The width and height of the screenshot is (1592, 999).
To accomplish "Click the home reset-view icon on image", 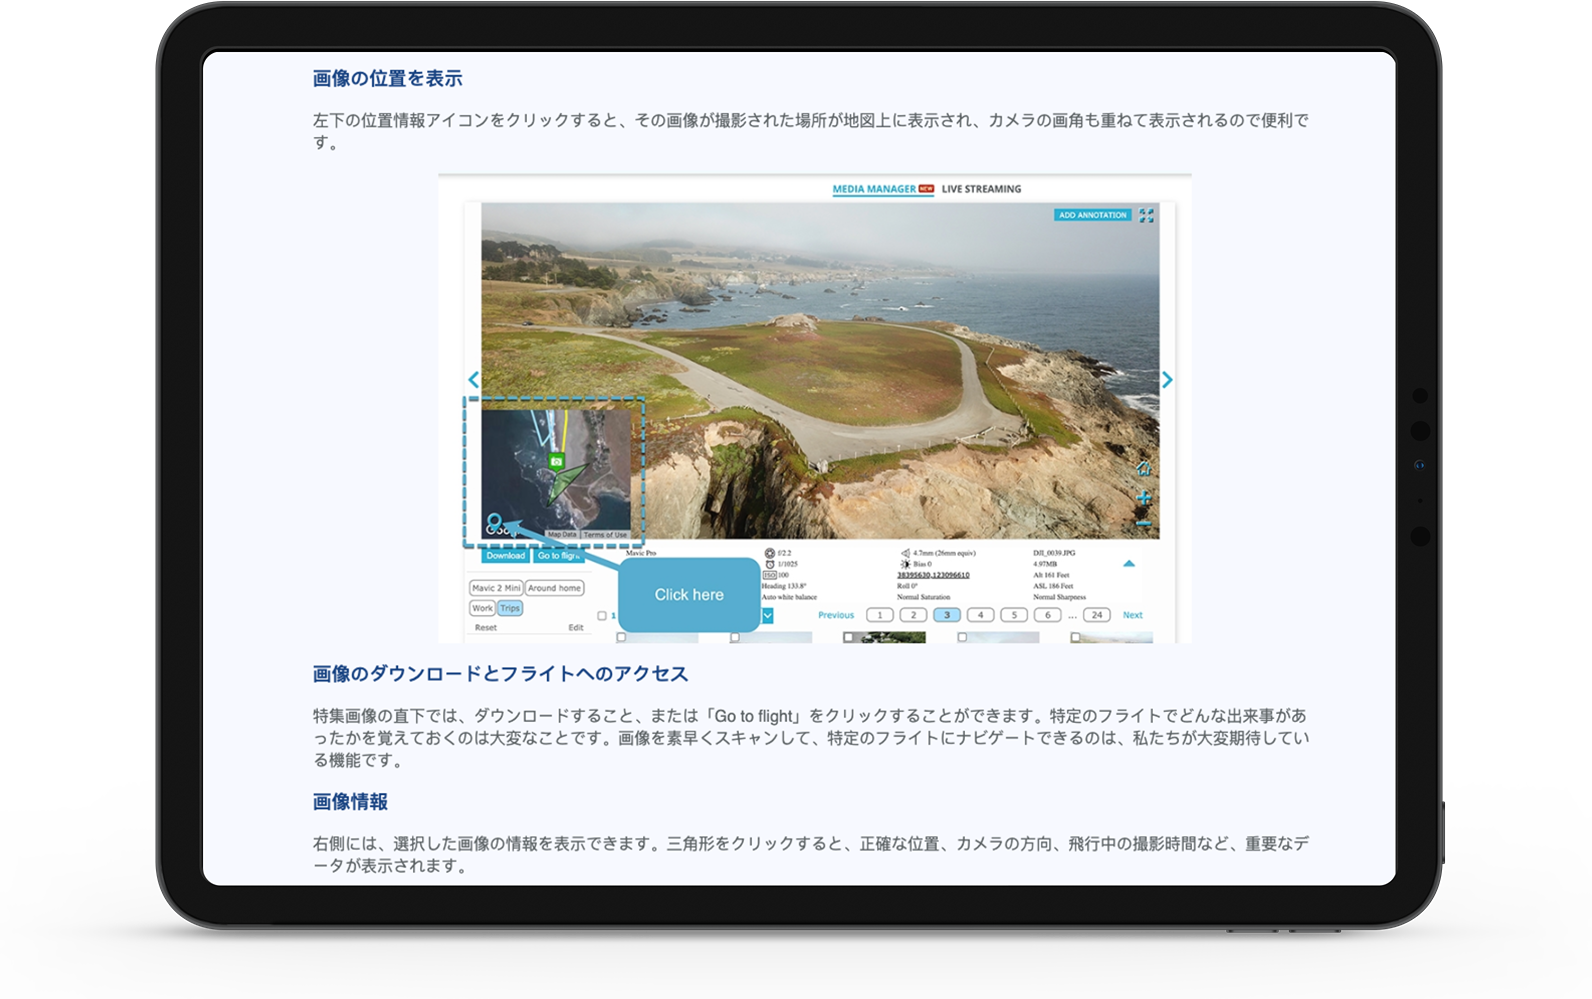I will coord(1144,468).
